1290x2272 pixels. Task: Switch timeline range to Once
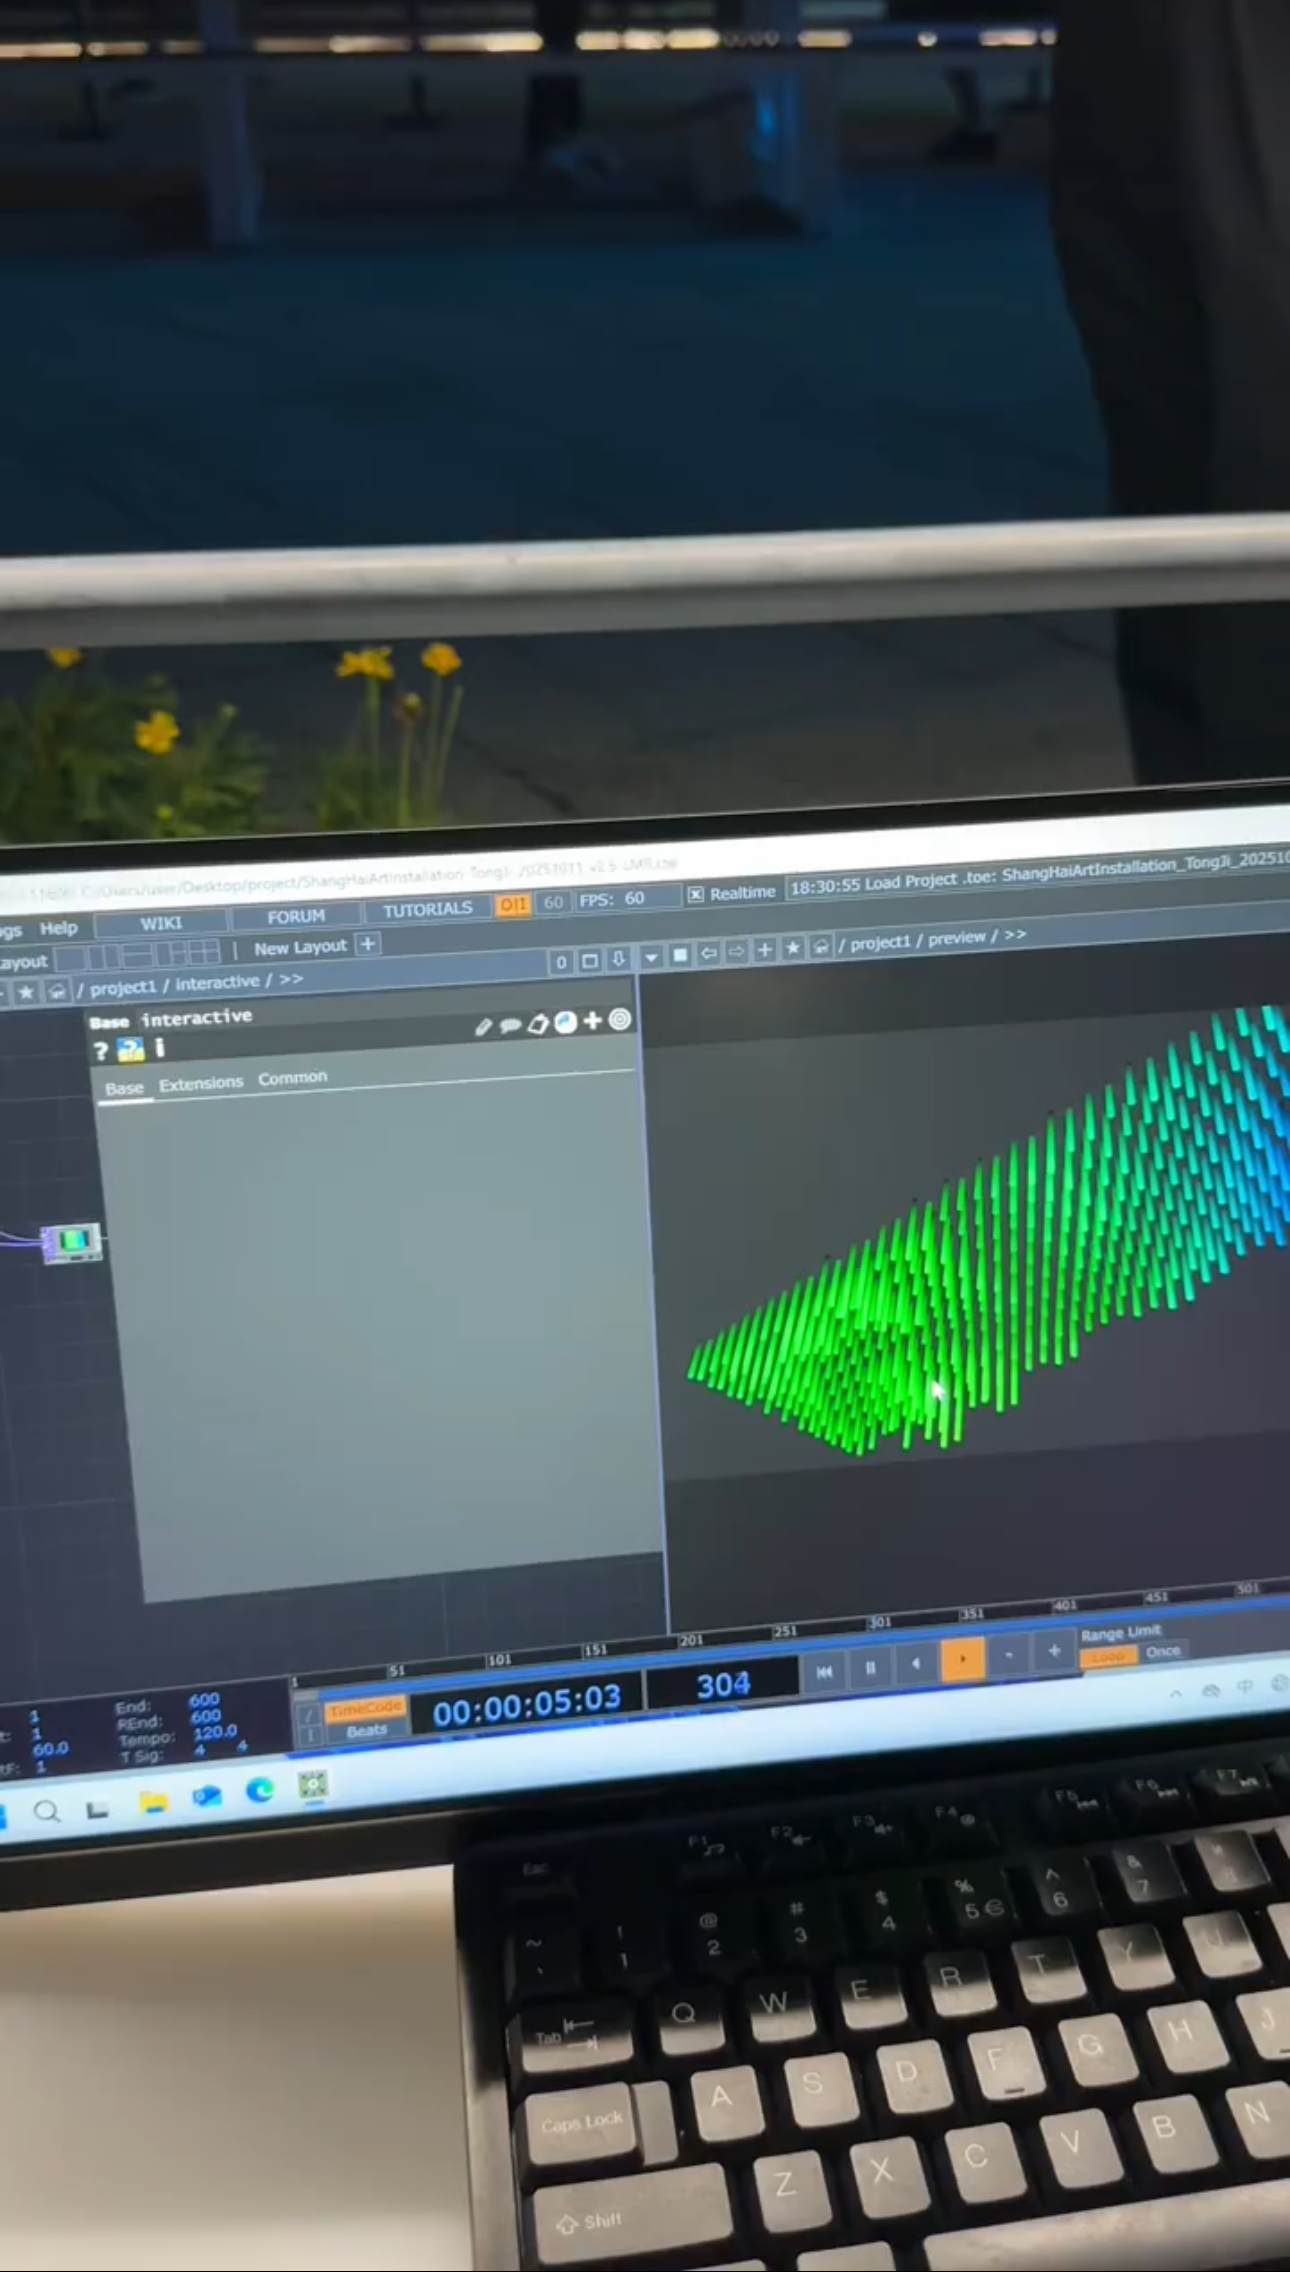coord(1162,1651)
